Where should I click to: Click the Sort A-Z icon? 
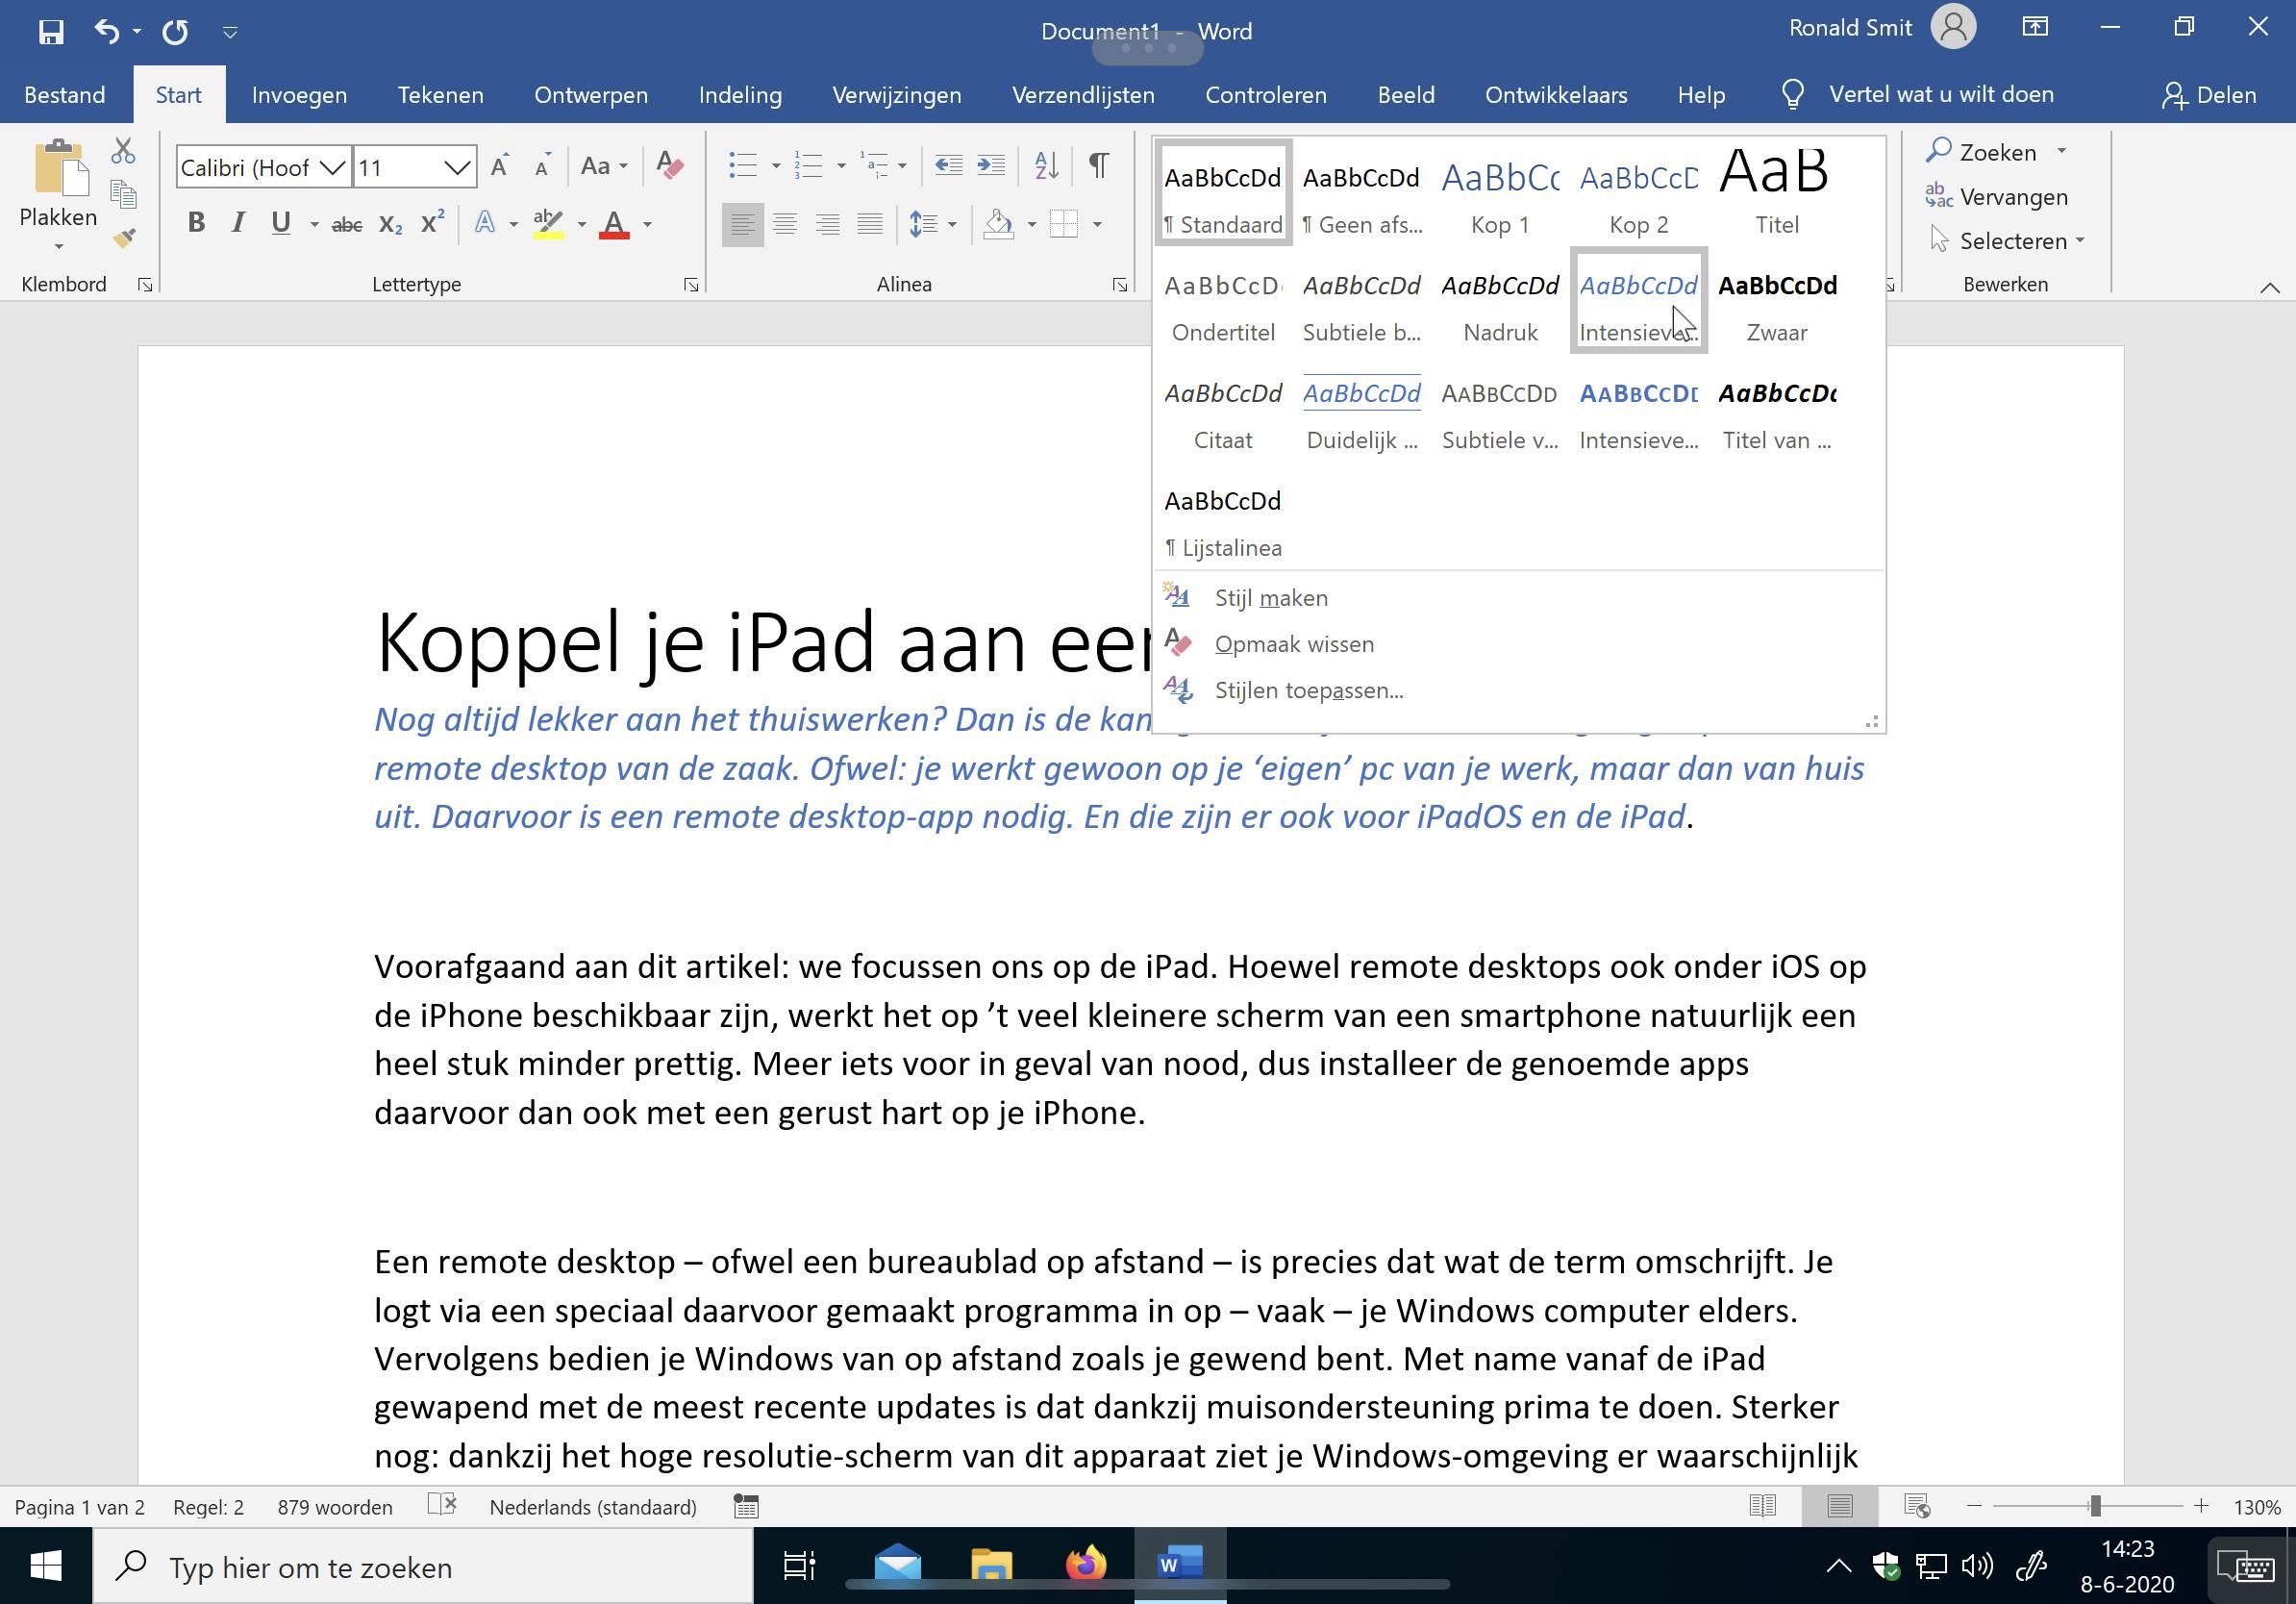pos(1046,165)
